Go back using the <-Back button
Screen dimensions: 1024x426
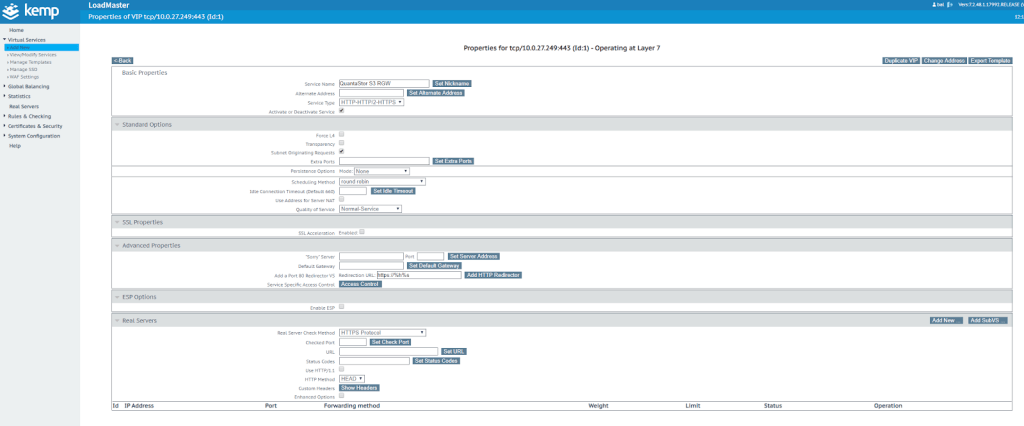tap(122, 61)
